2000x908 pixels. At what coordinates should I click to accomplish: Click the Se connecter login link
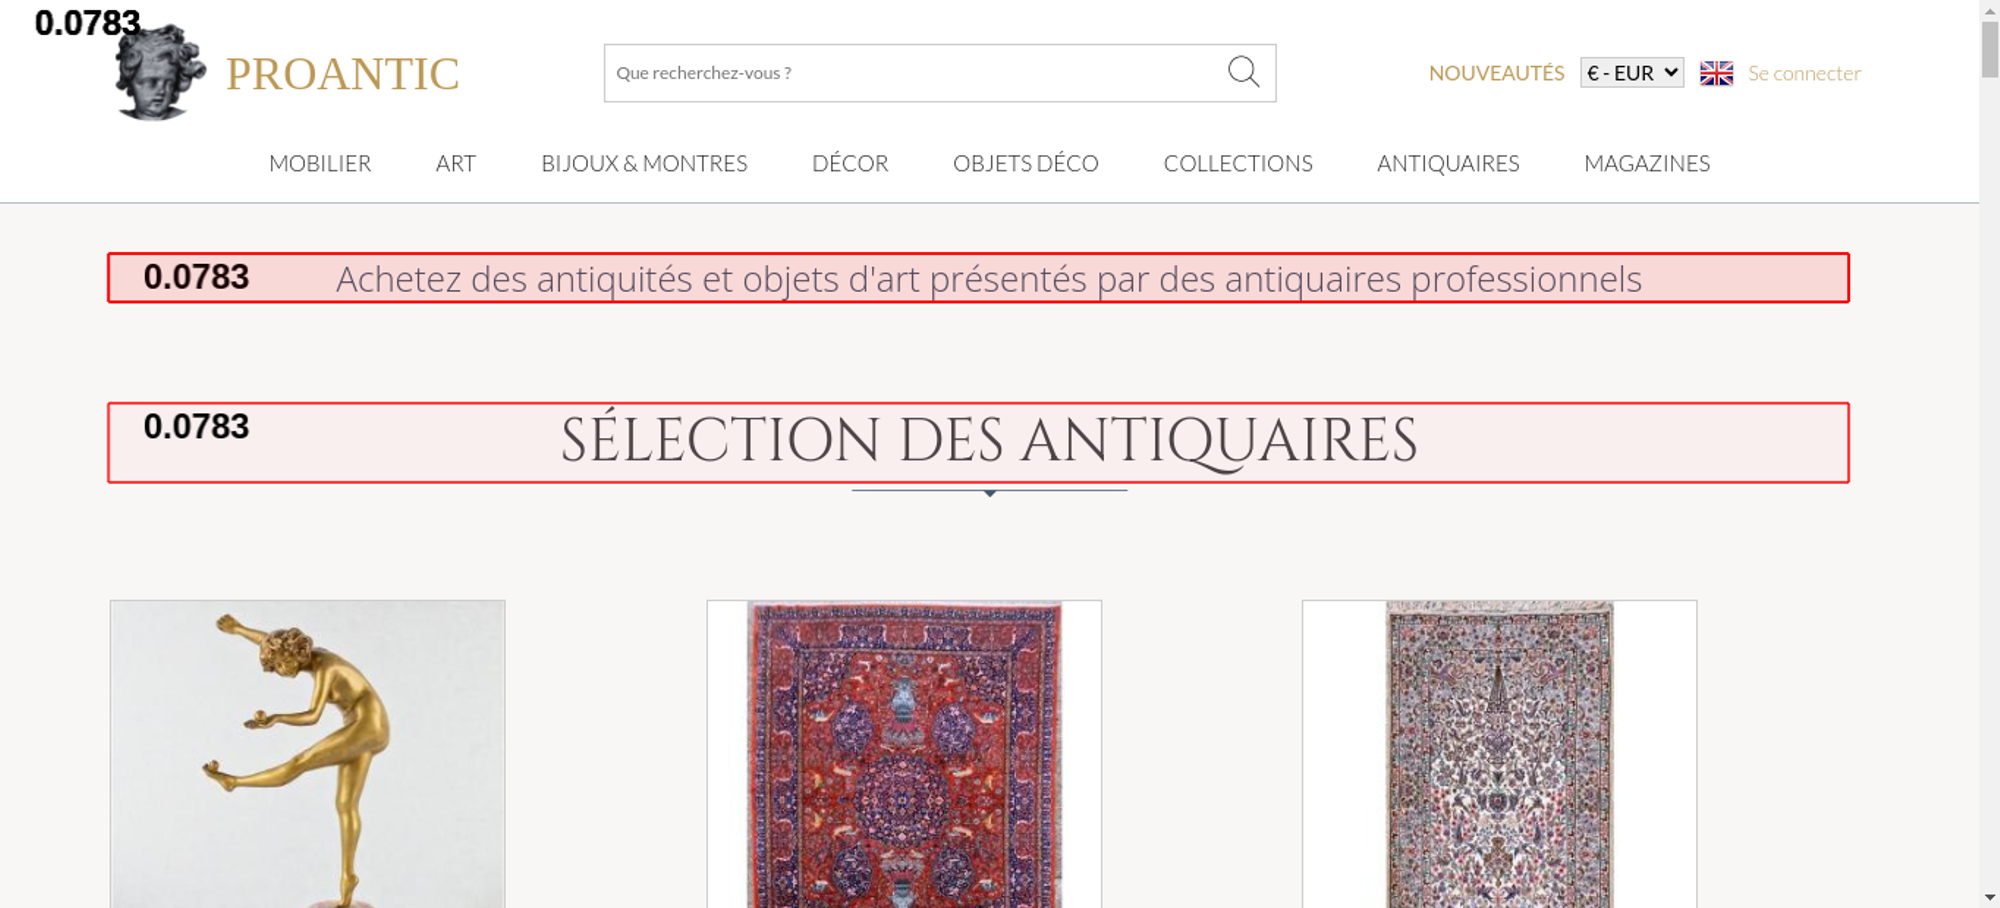(x=1804, y=73)
